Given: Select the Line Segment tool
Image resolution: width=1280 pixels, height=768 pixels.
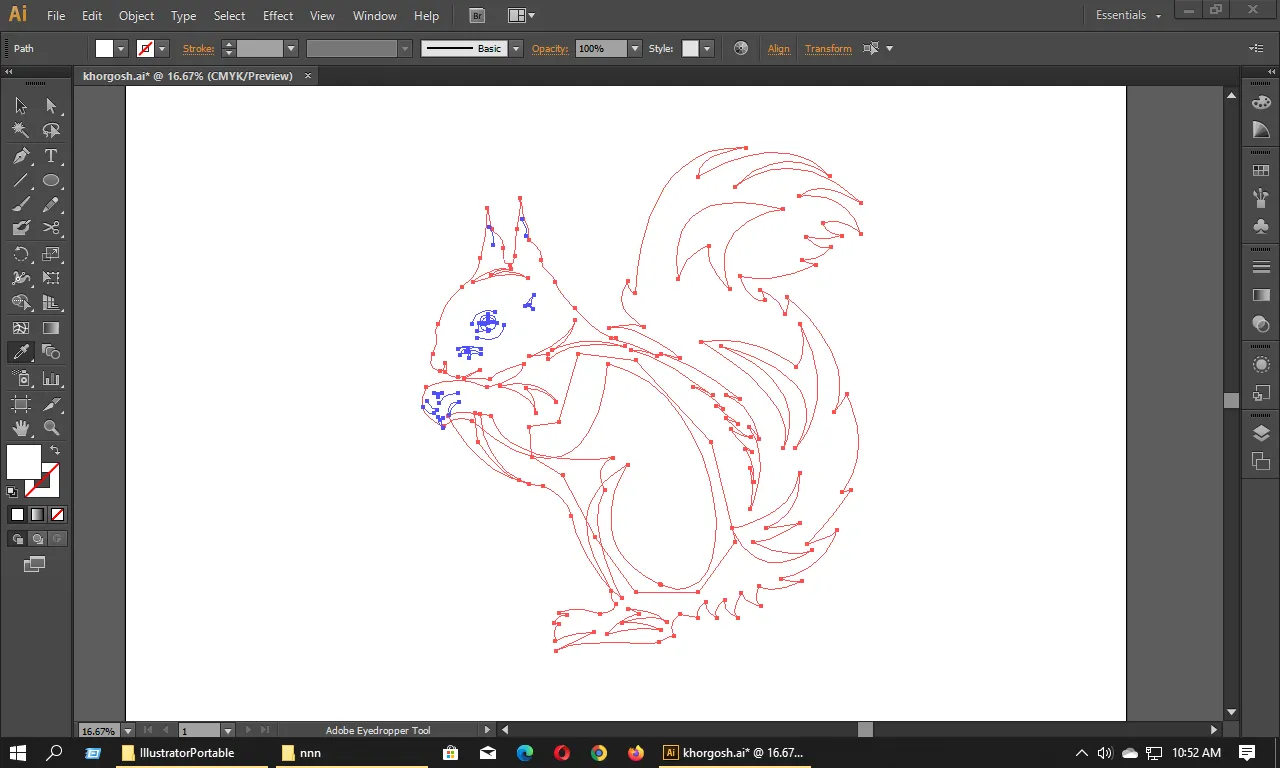Looking at the screenshot, I should click(x=21, y=180).
